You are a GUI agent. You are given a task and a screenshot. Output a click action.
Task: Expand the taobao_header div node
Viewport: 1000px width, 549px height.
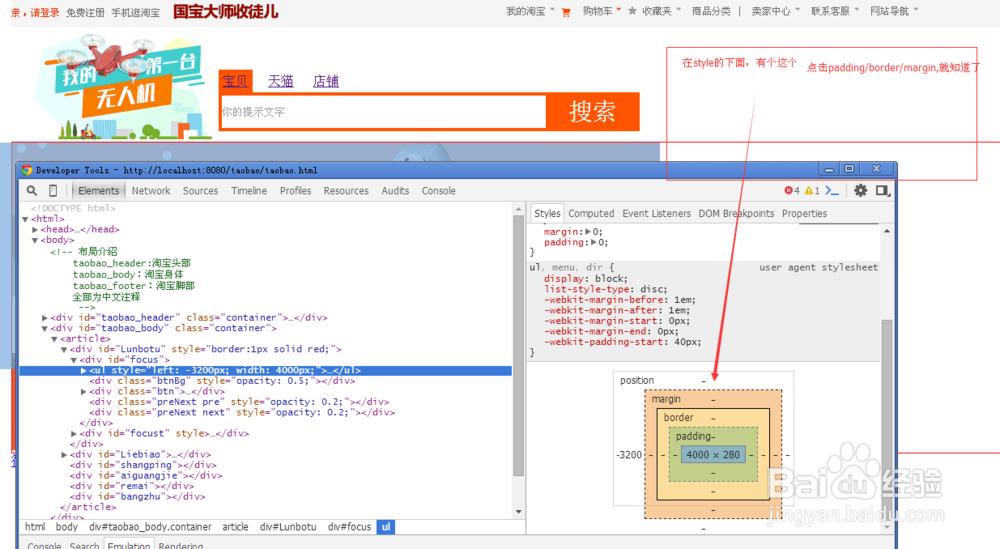pyautogui.click(x=45, y=318)
